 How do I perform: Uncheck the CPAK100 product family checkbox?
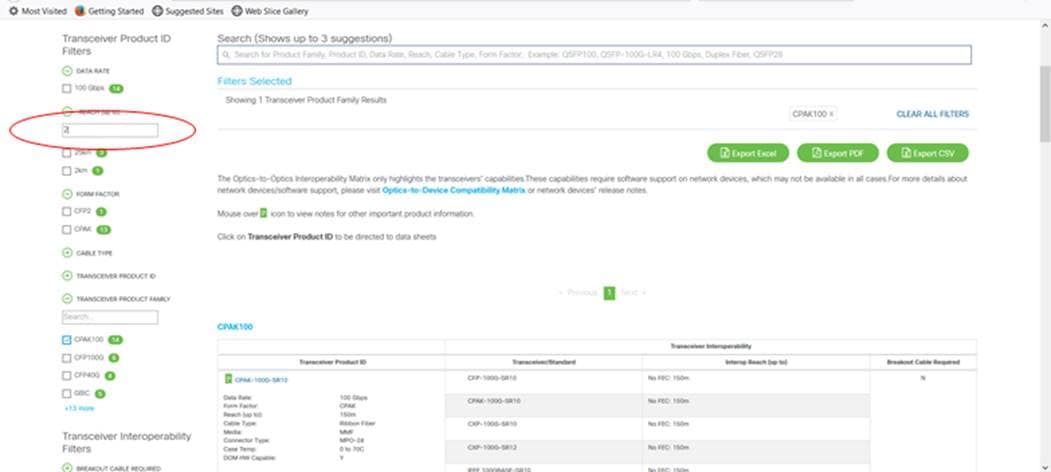[66, 340]
